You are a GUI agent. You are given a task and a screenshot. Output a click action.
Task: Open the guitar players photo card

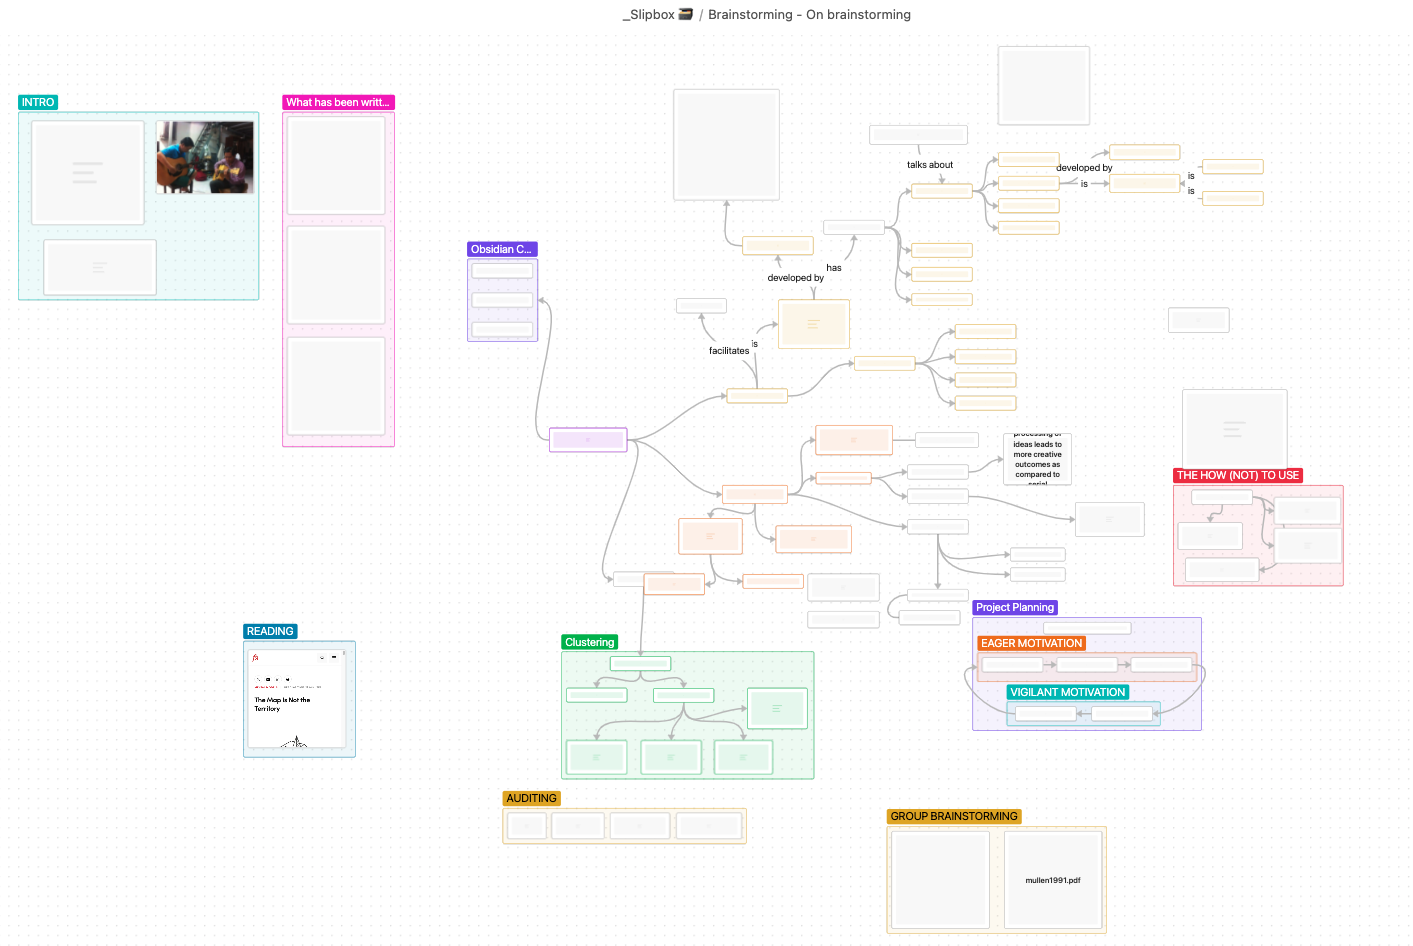[205, 157]
